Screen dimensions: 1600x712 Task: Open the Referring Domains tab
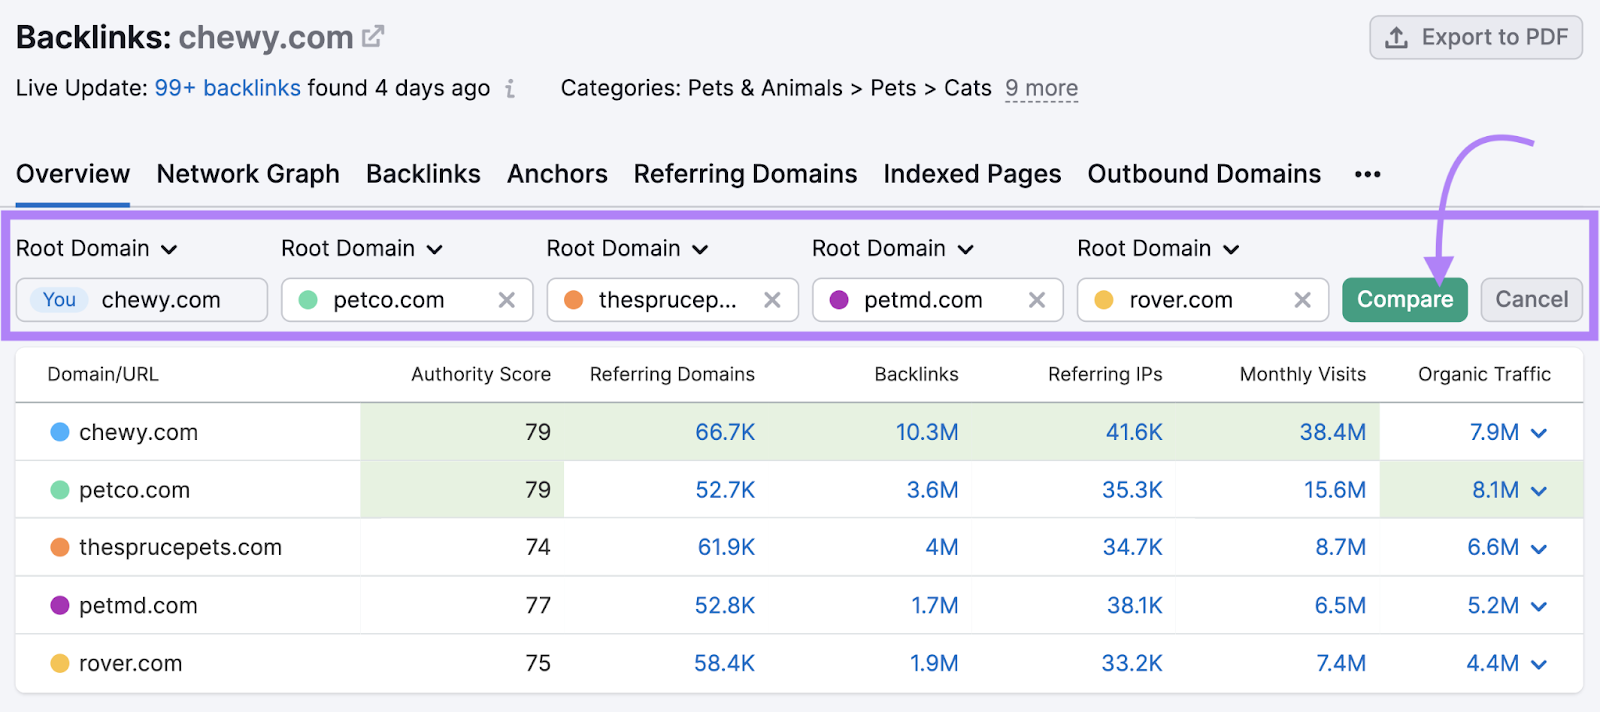[745, 174]
